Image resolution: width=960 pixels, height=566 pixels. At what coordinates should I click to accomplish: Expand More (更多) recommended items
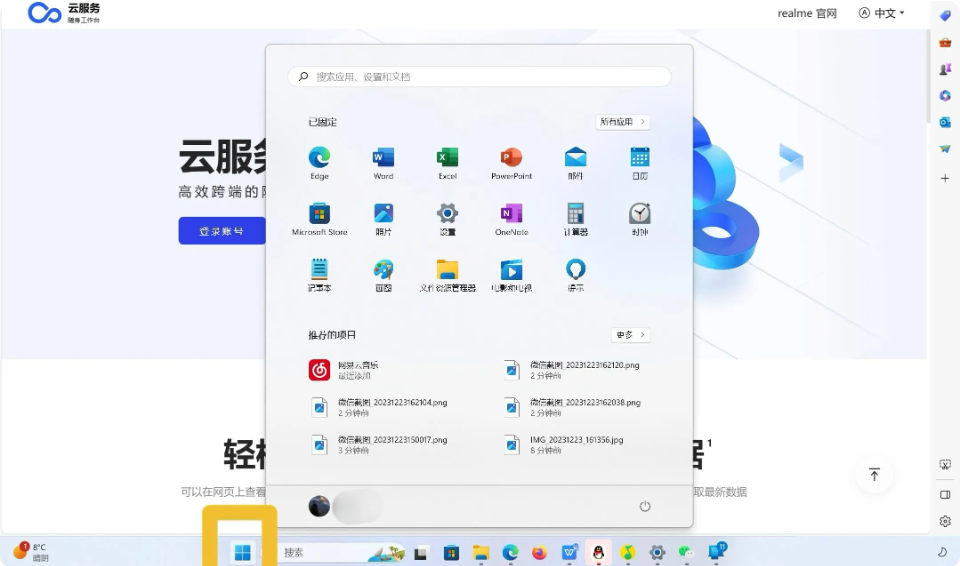pos(630,335)
